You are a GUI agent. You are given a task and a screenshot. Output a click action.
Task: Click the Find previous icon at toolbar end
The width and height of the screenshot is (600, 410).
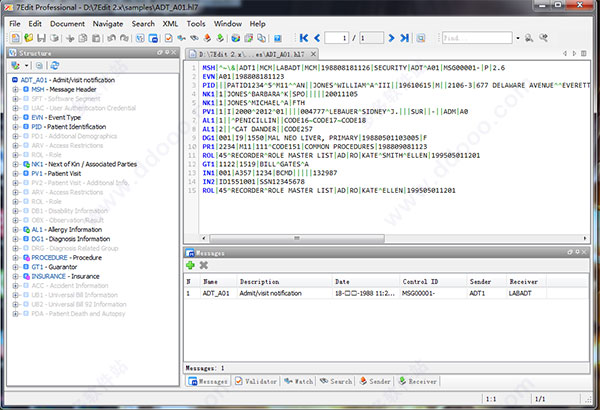[543, 38]
